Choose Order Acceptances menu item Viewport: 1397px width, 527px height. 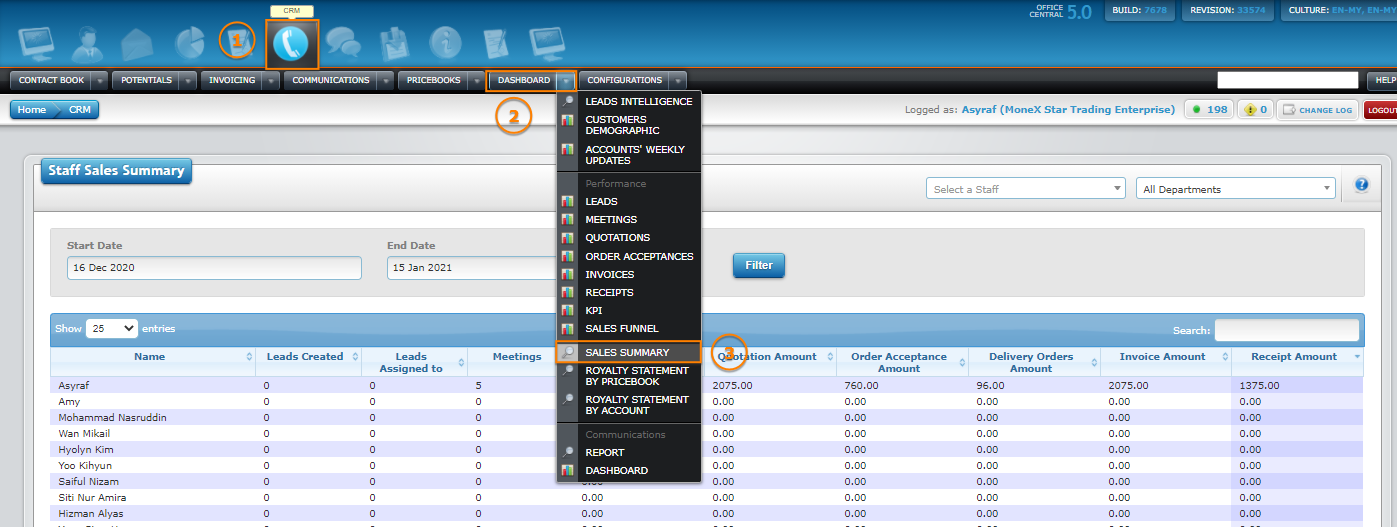629,257
